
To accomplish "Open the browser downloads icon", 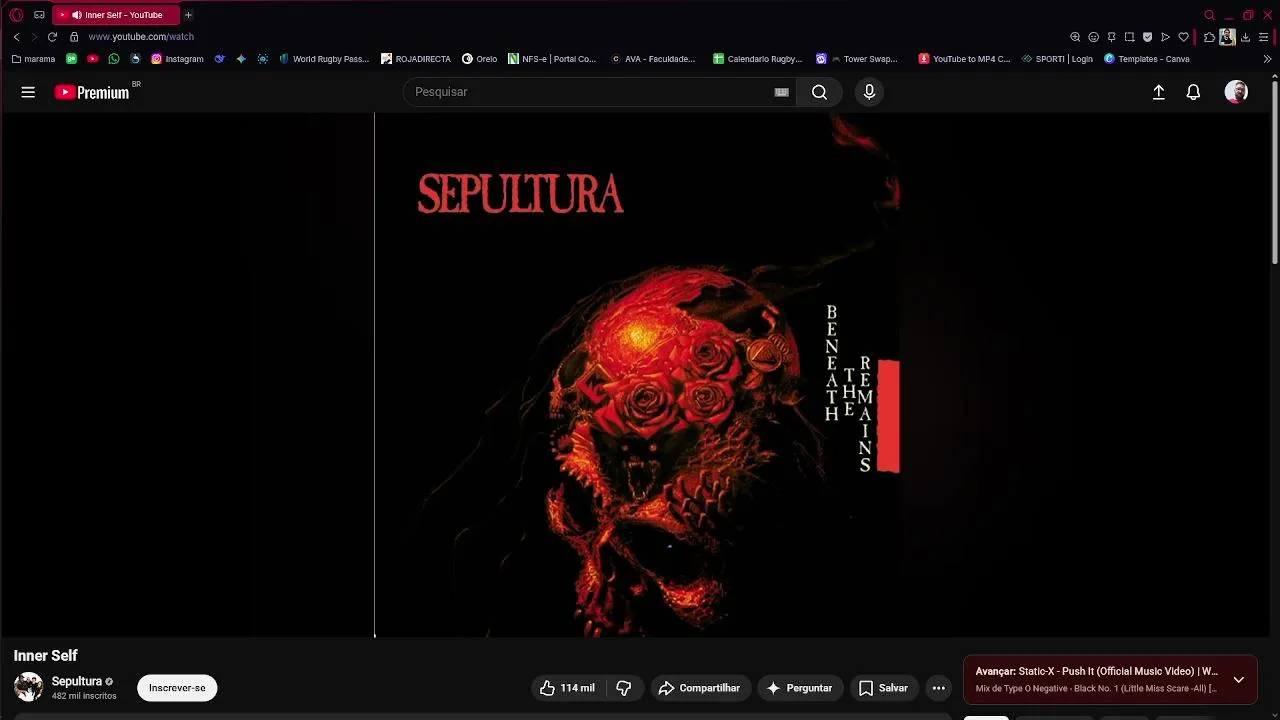I will click(1245, 37).
